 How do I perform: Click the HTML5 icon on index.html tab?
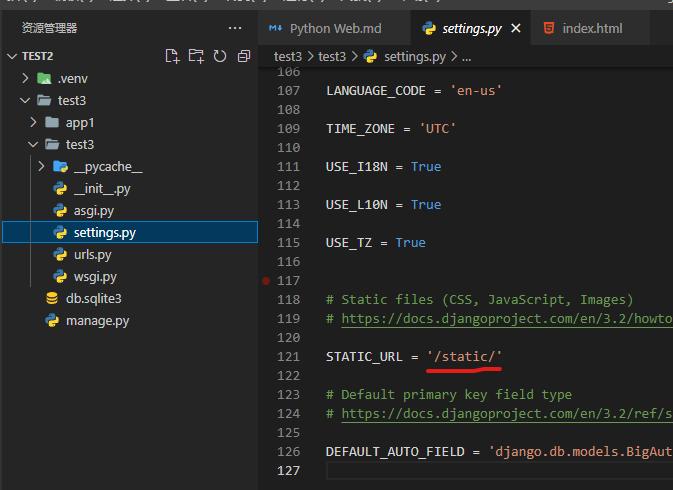click(x=549, y=28)
